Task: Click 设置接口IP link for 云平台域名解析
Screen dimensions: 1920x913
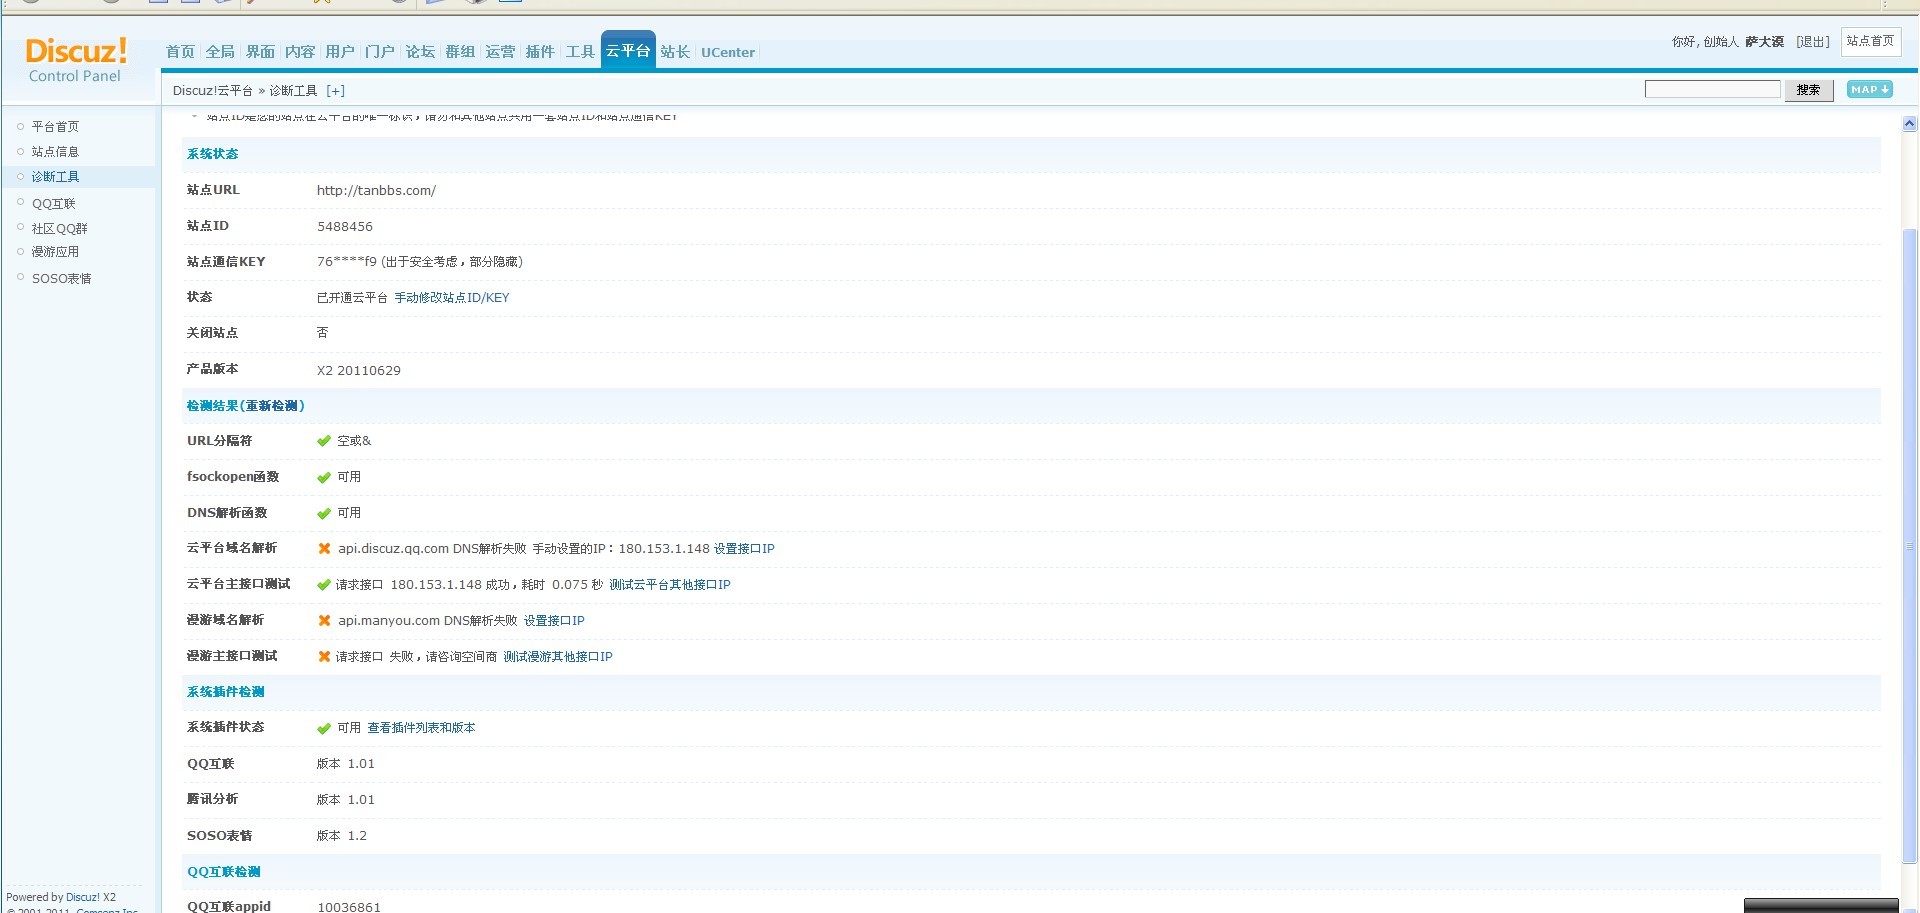Action: point(744,548)
